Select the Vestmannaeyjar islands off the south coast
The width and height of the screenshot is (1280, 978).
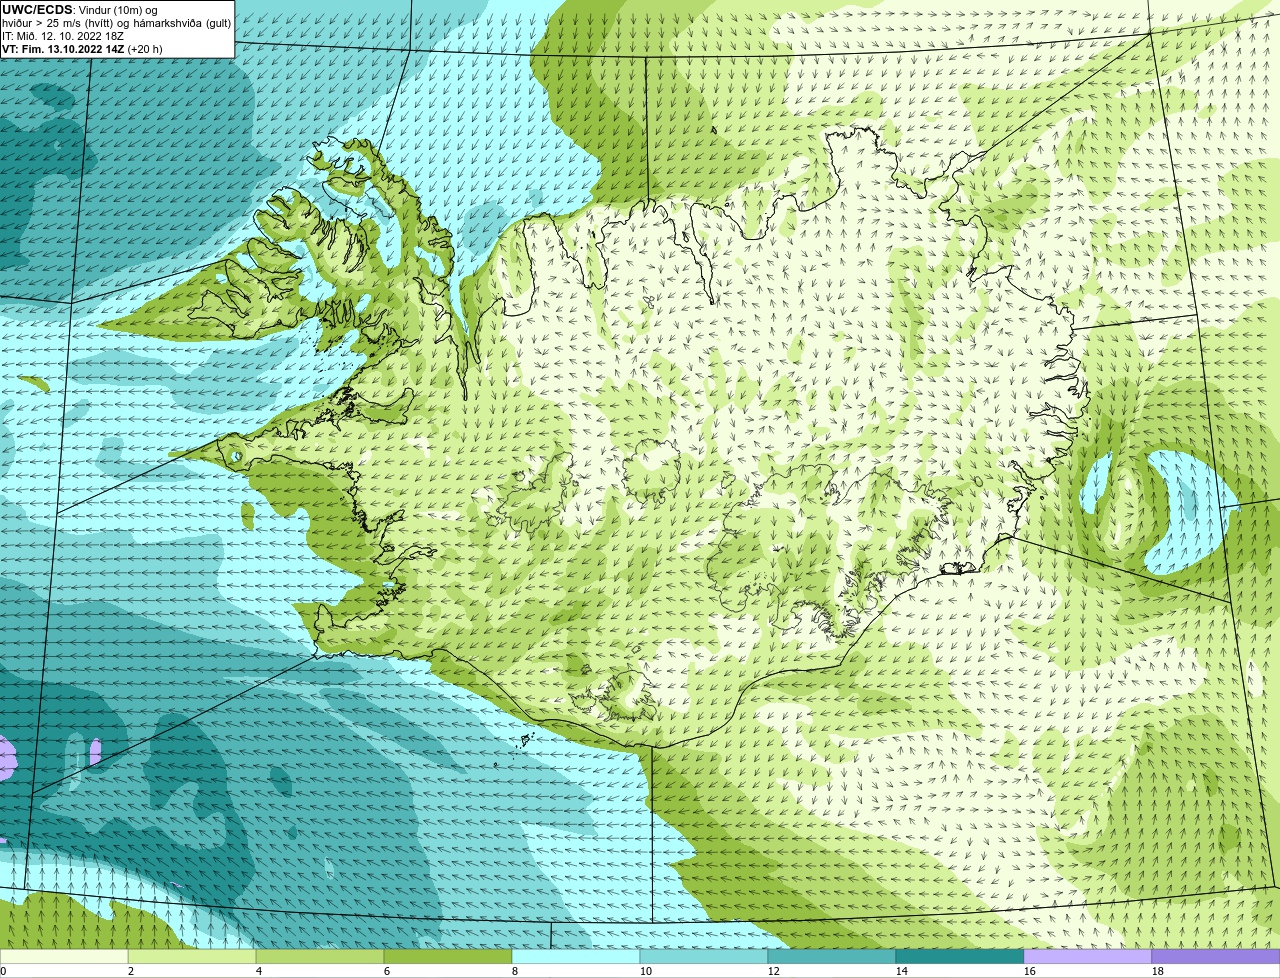point(522,742)
